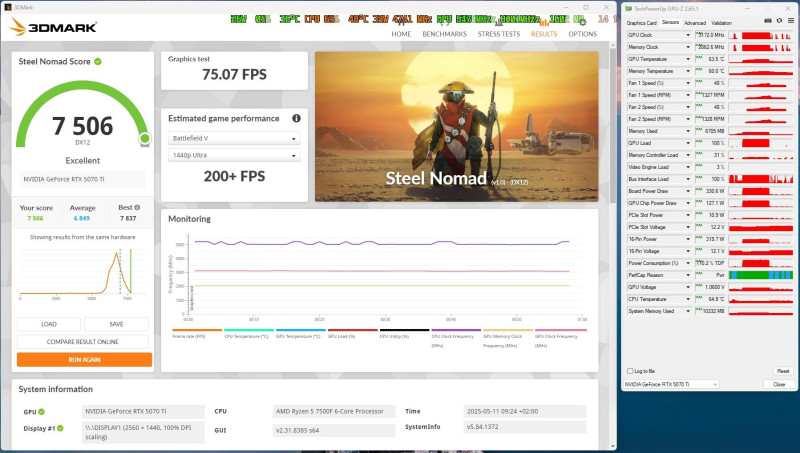
Task: Enable the Log to file checkbox
Action: [x=630, y=371]
